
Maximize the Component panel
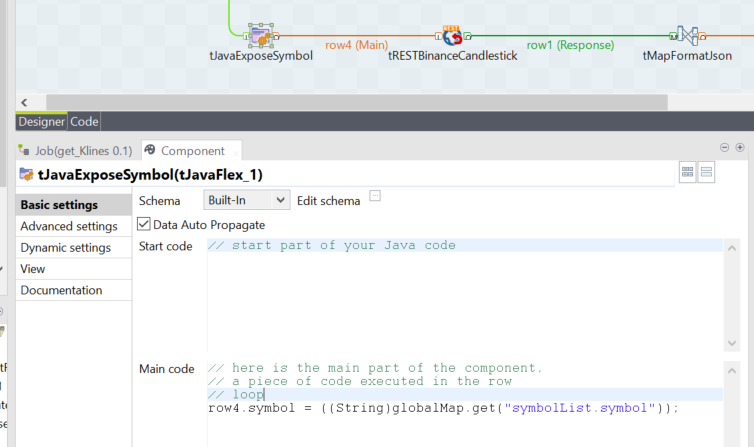click(740, 148)
